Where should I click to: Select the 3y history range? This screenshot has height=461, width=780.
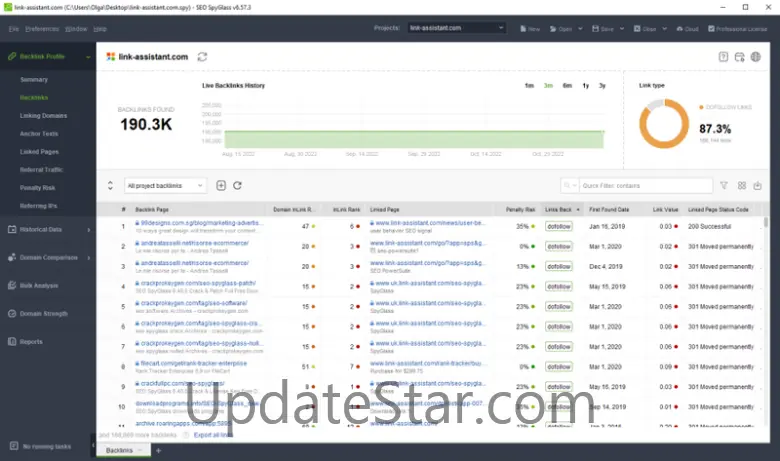click(602, 86)
